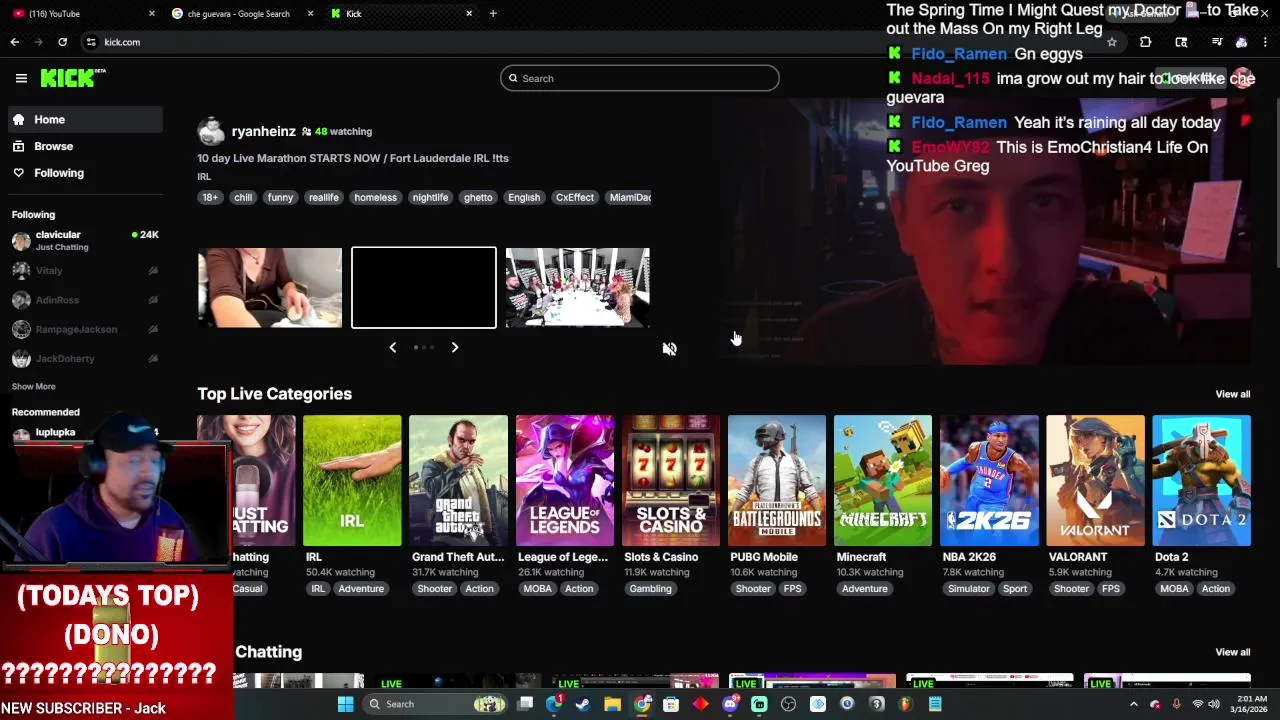This screenshot has height=720, width=1280.
Task: Select the group table carousel thumbnail
Action: coord(578,288)
